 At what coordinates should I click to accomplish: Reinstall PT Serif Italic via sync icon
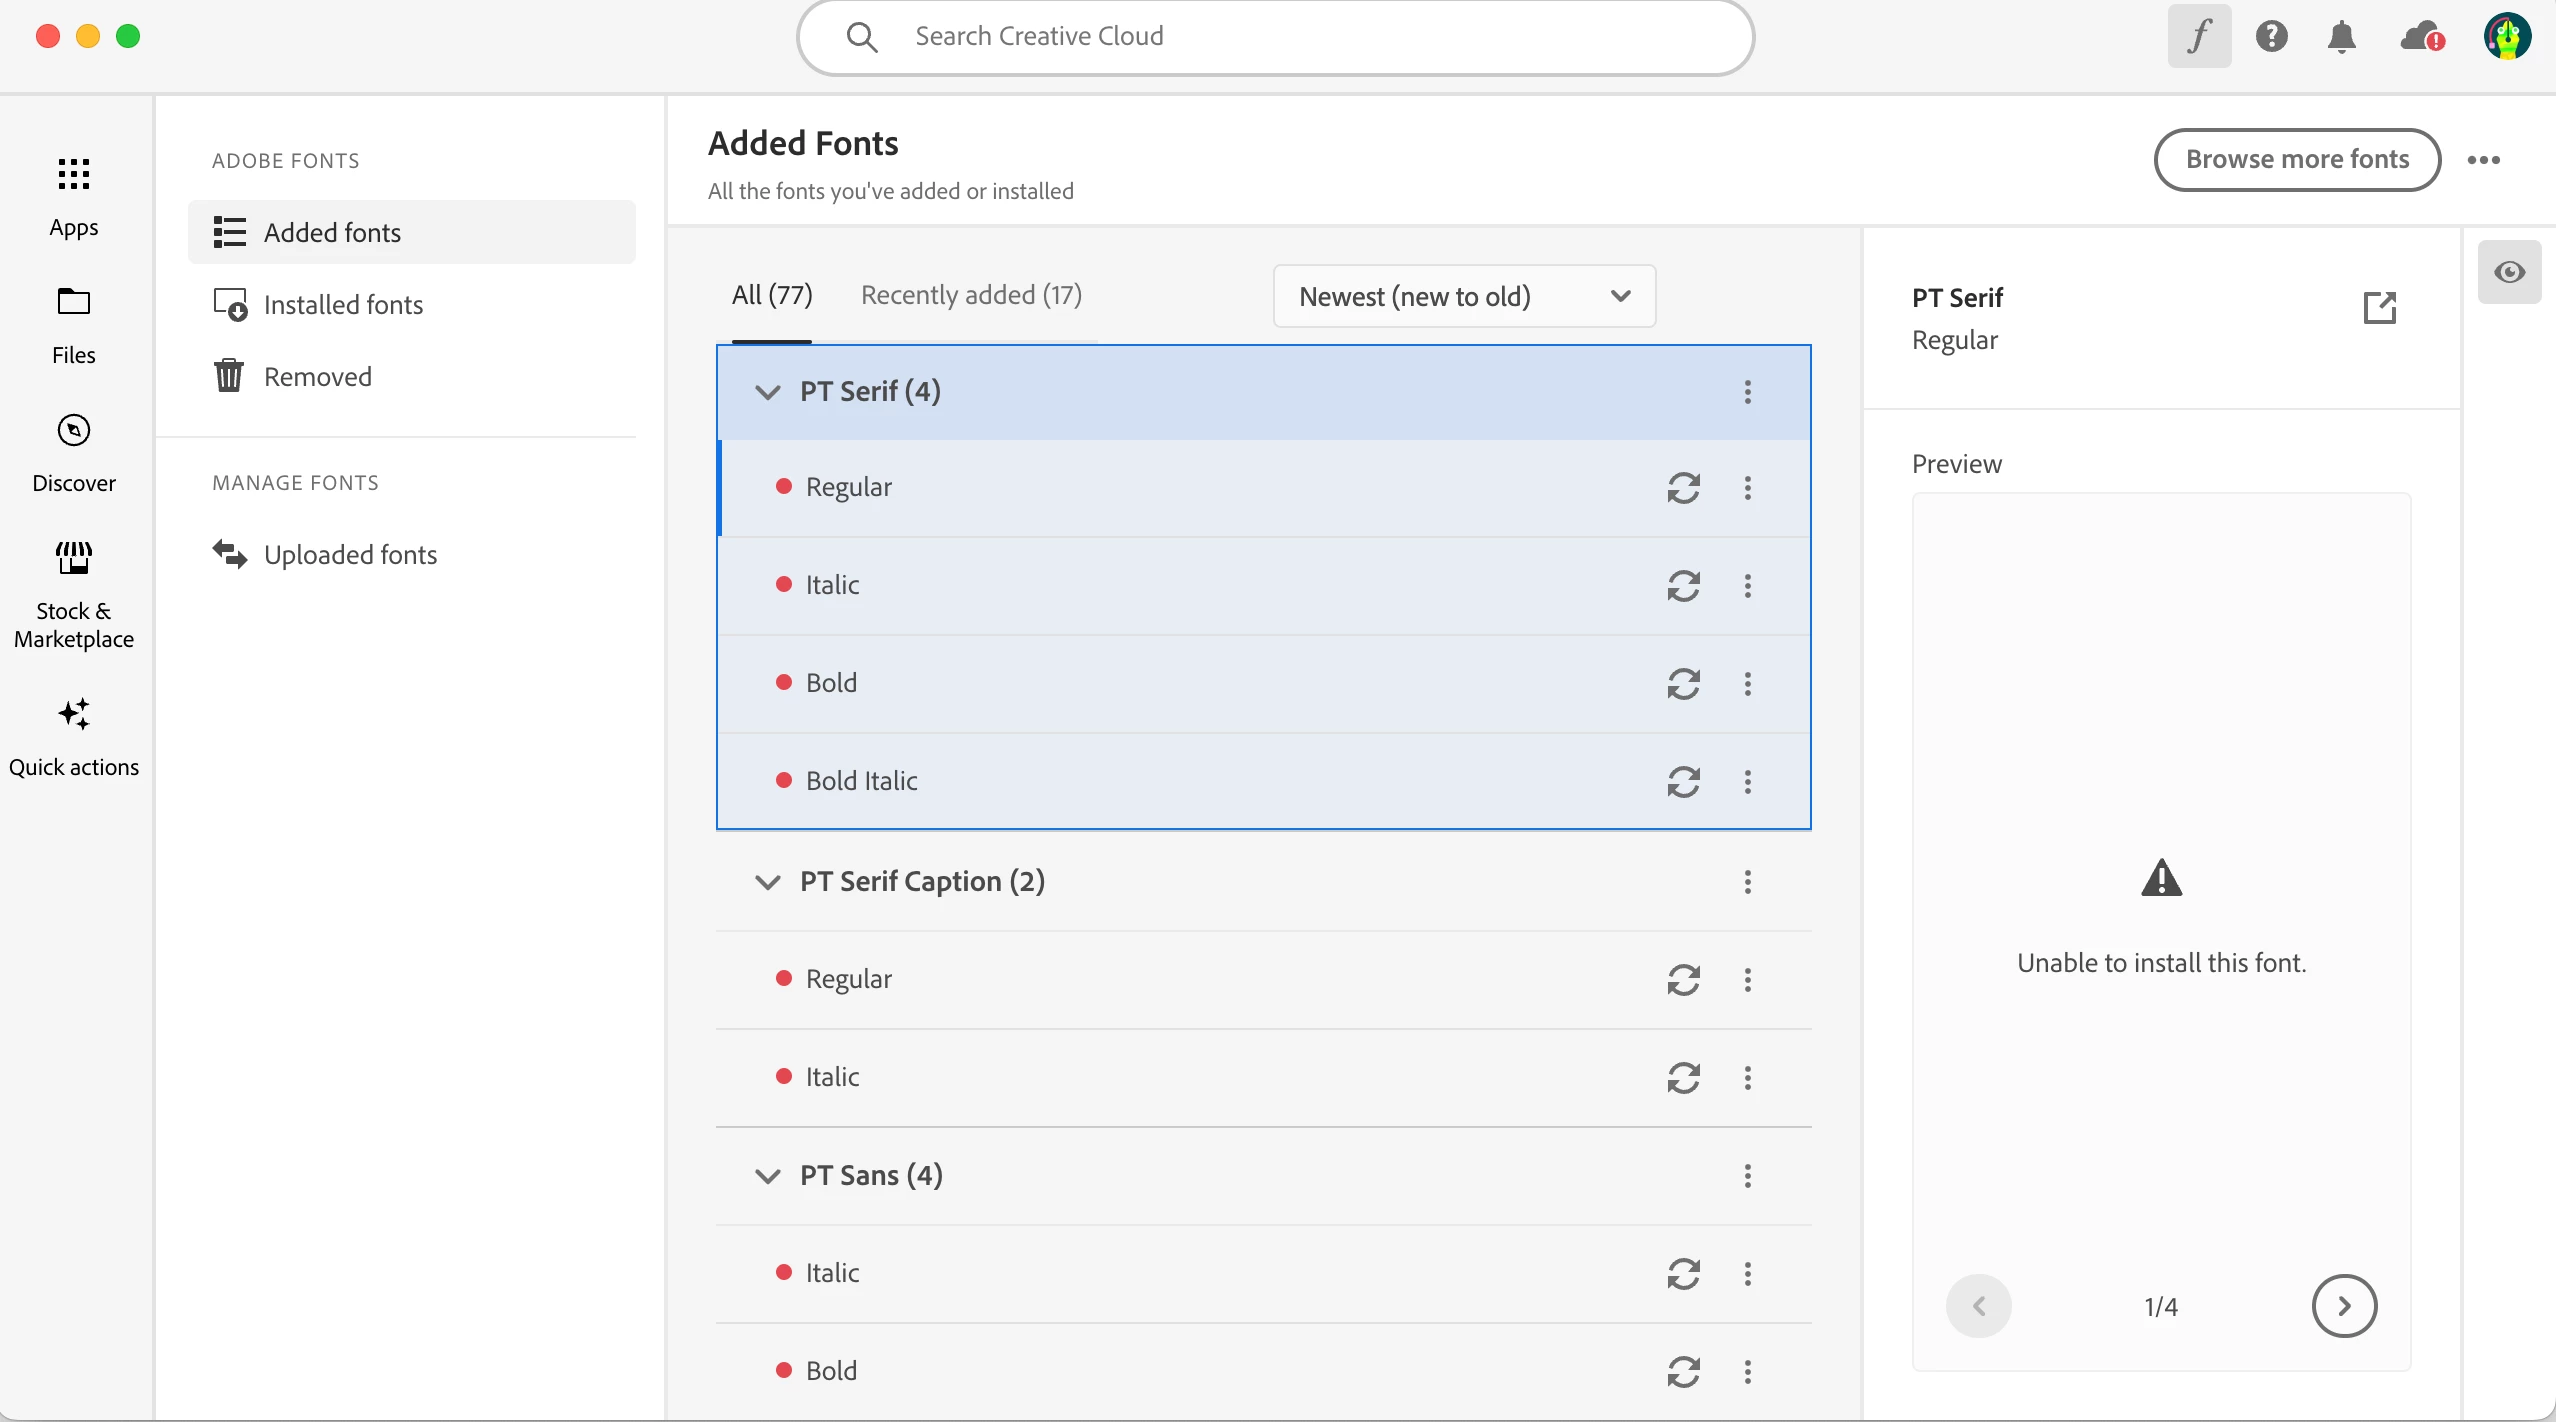[x=1683, y=585]
